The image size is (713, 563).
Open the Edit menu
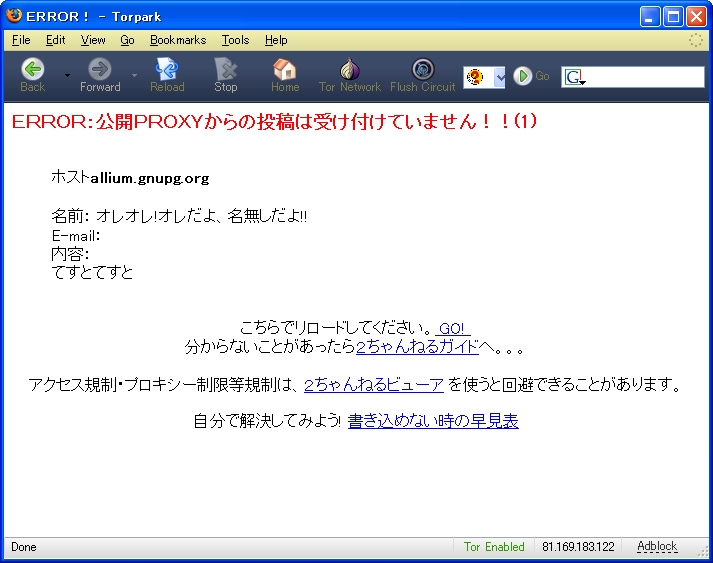[55, 40]
